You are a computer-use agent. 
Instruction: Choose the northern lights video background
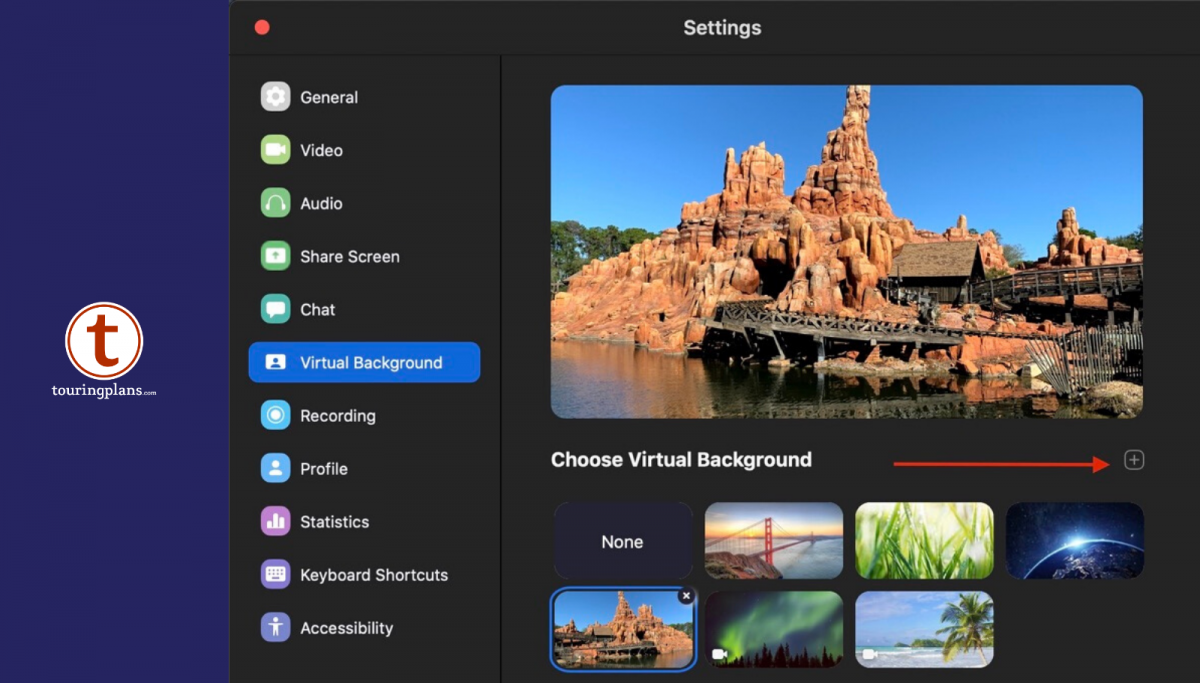click(x=774, y=629)
